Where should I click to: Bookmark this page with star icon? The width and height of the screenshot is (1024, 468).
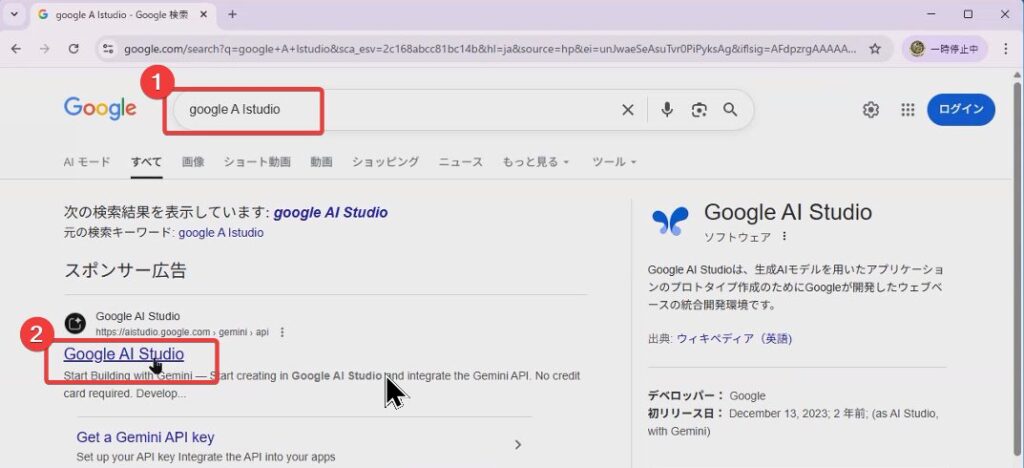coord(875,48)
